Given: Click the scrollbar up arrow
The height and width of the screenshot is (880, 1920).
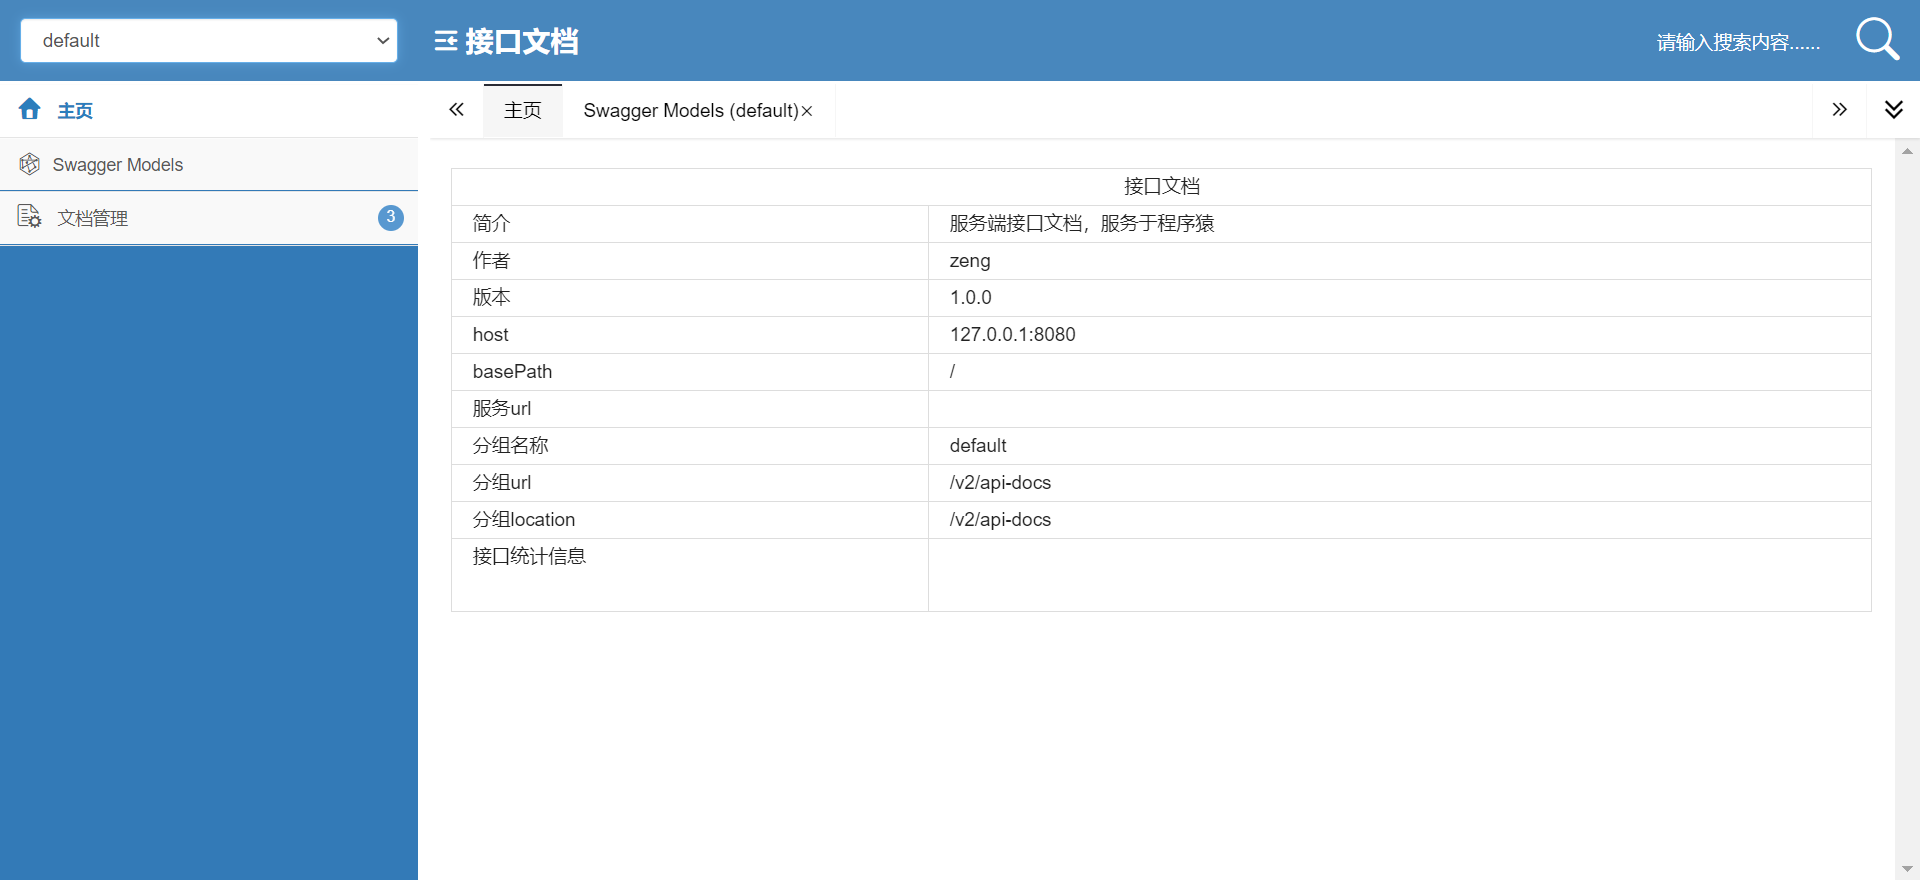Looking at the screenshot, I should 1907,151.
